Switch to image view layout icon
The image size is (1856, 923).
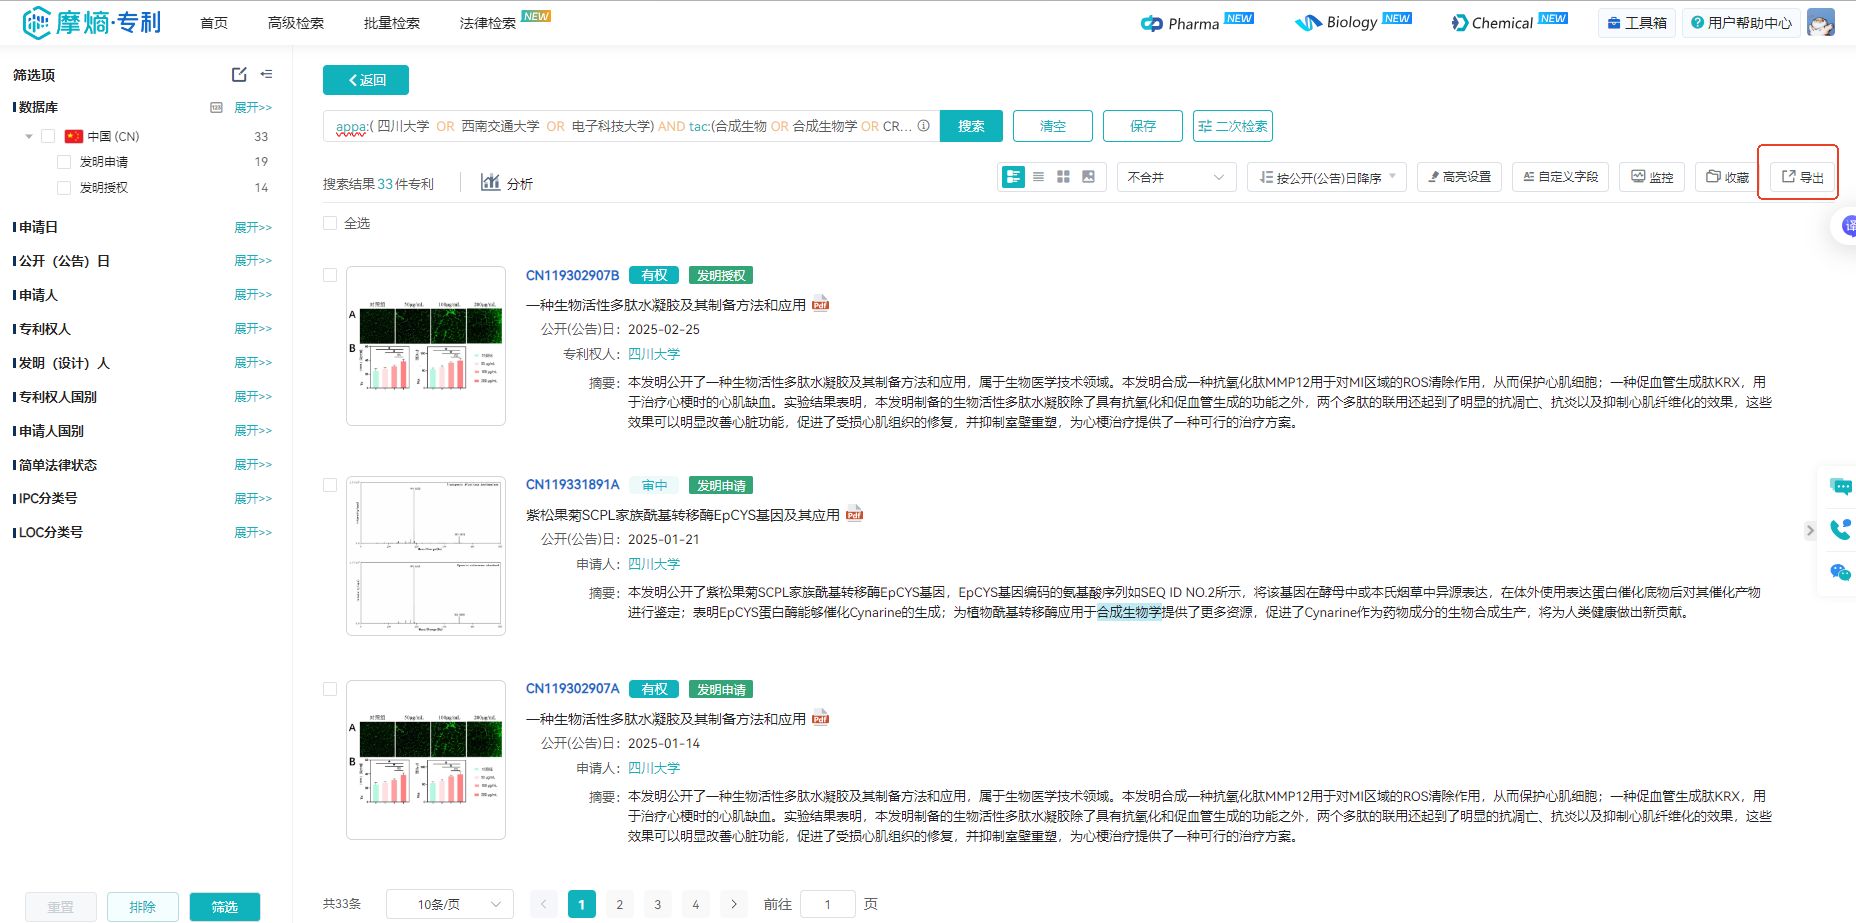(x=1088, y=177)
